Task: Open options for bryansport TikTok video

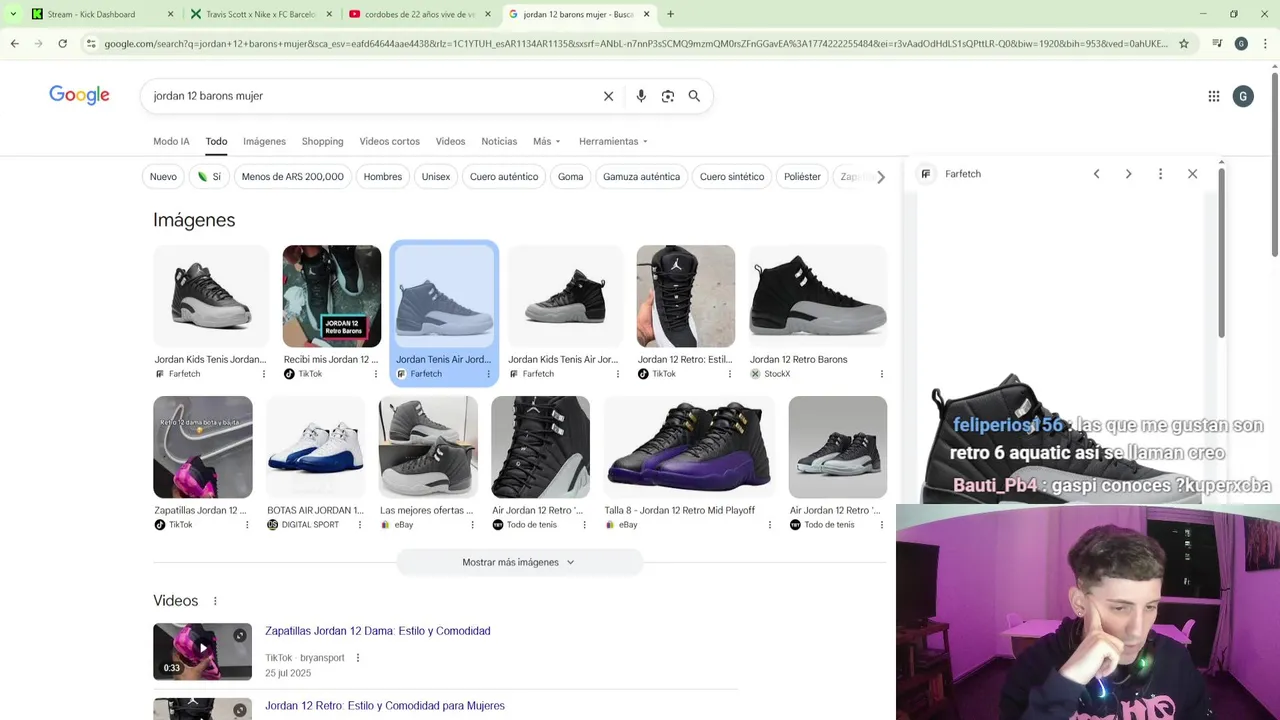Action: click(357, 658)
